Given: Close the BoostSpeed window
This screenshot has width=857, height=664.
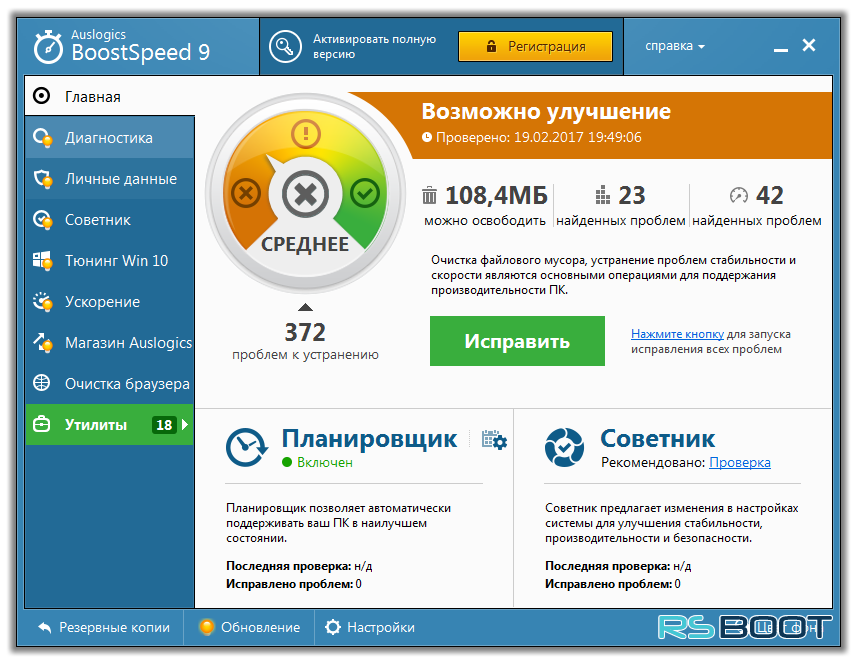Looking at the screenshot, I should pyautogui.click(x=809, y=45).
